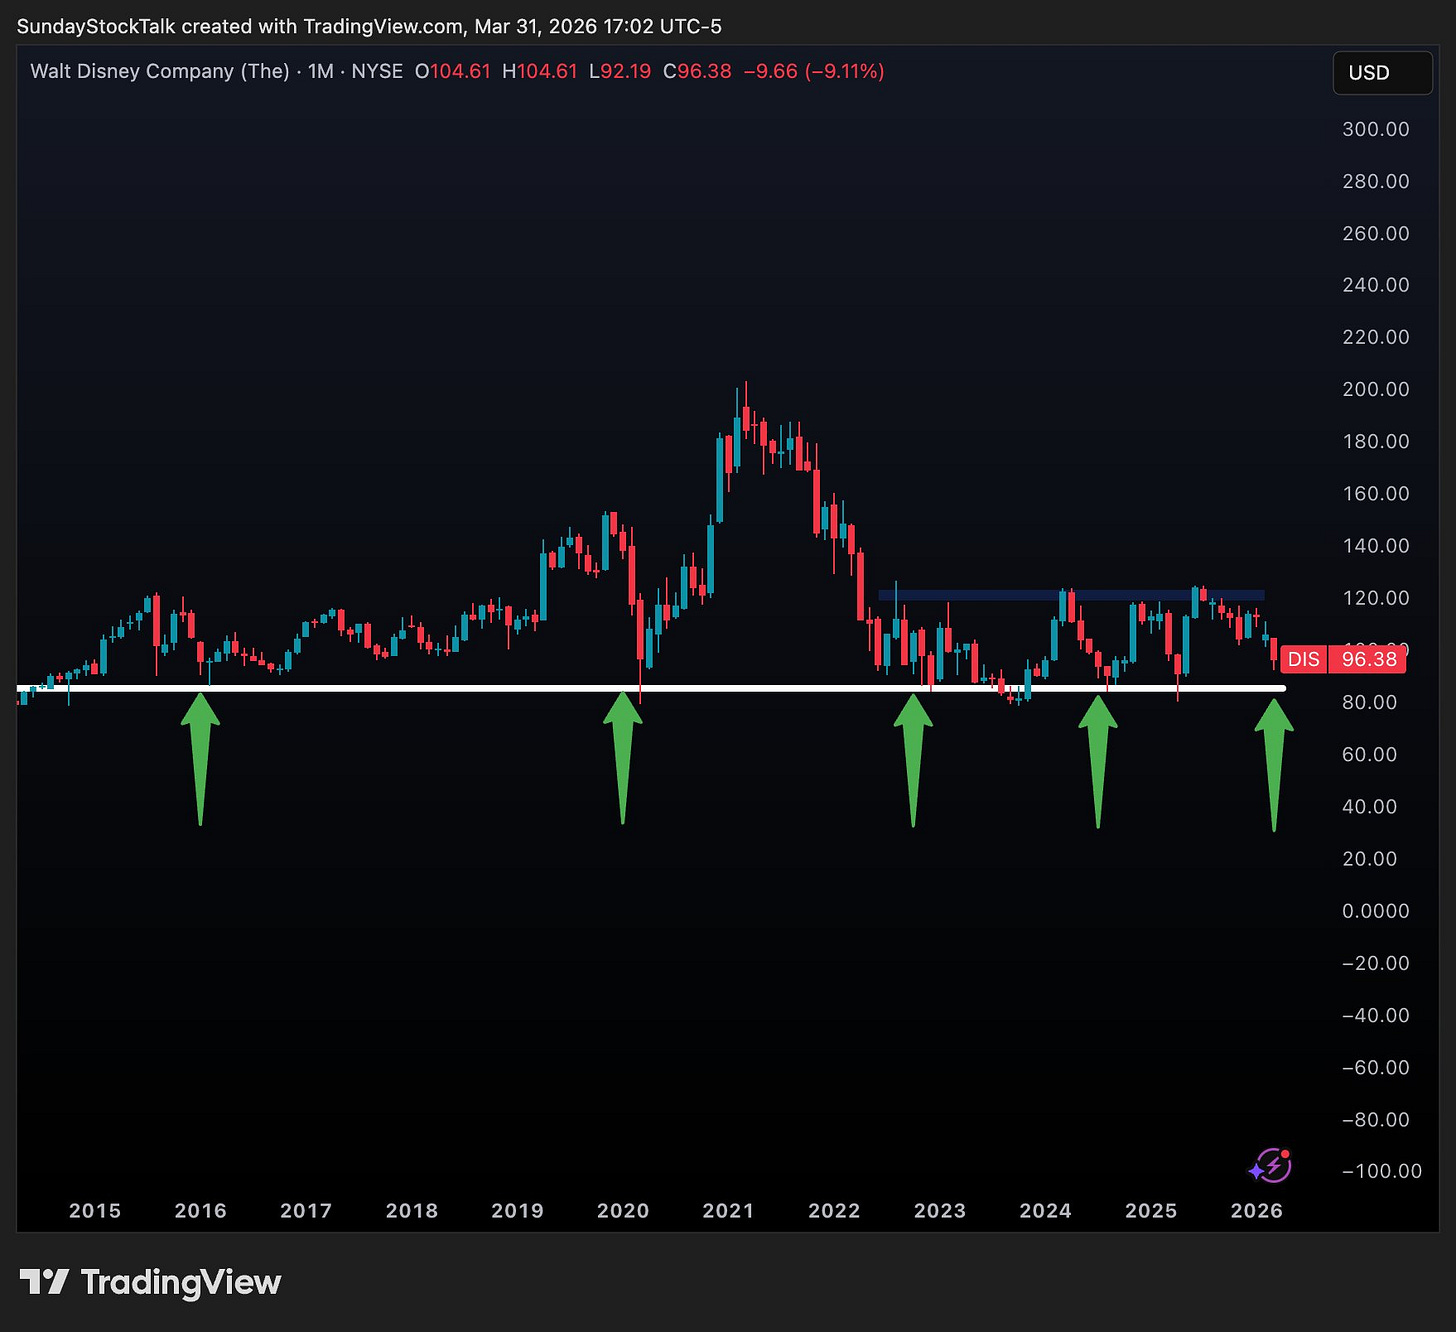Click the 40.00 price axis label

(1369, 806)
